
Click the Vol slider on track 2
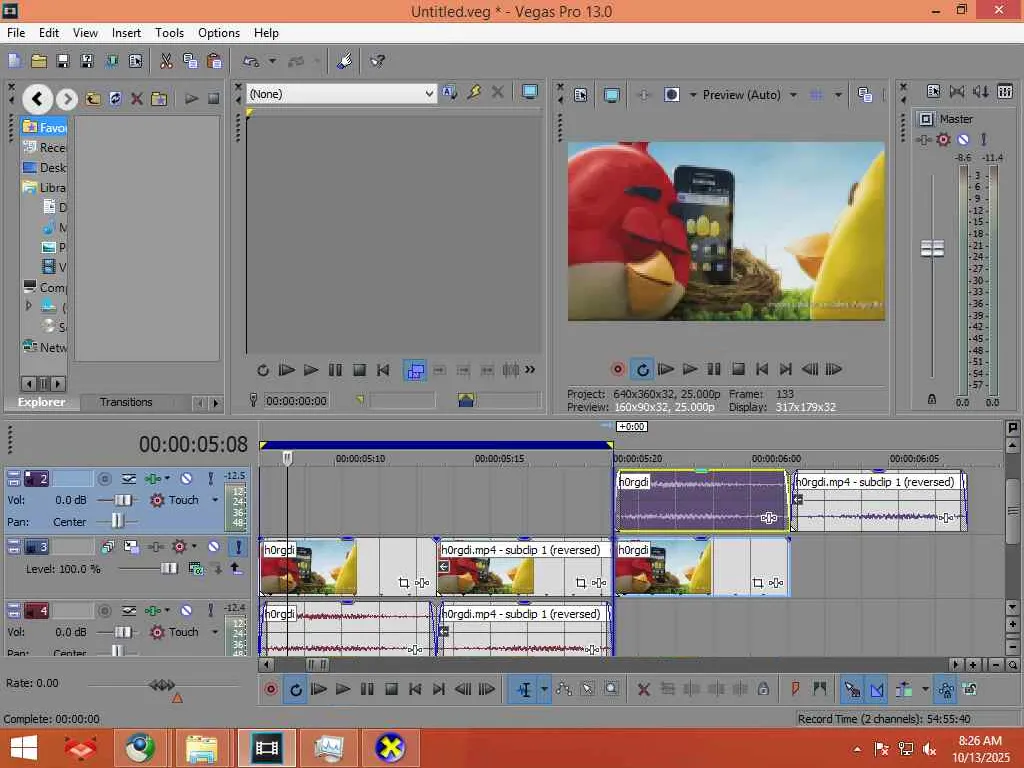pos(123,500)
